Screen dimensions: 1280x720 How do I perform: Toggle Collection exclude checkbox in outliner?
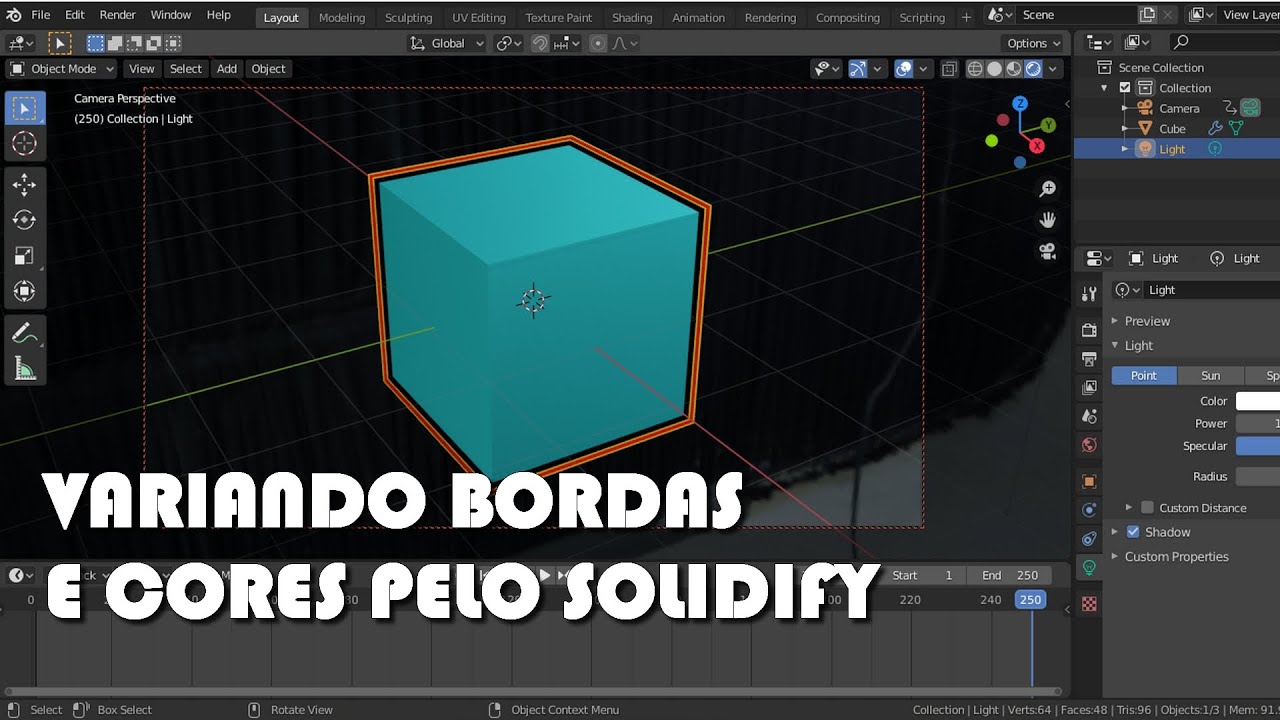(x=1125, y=88)
